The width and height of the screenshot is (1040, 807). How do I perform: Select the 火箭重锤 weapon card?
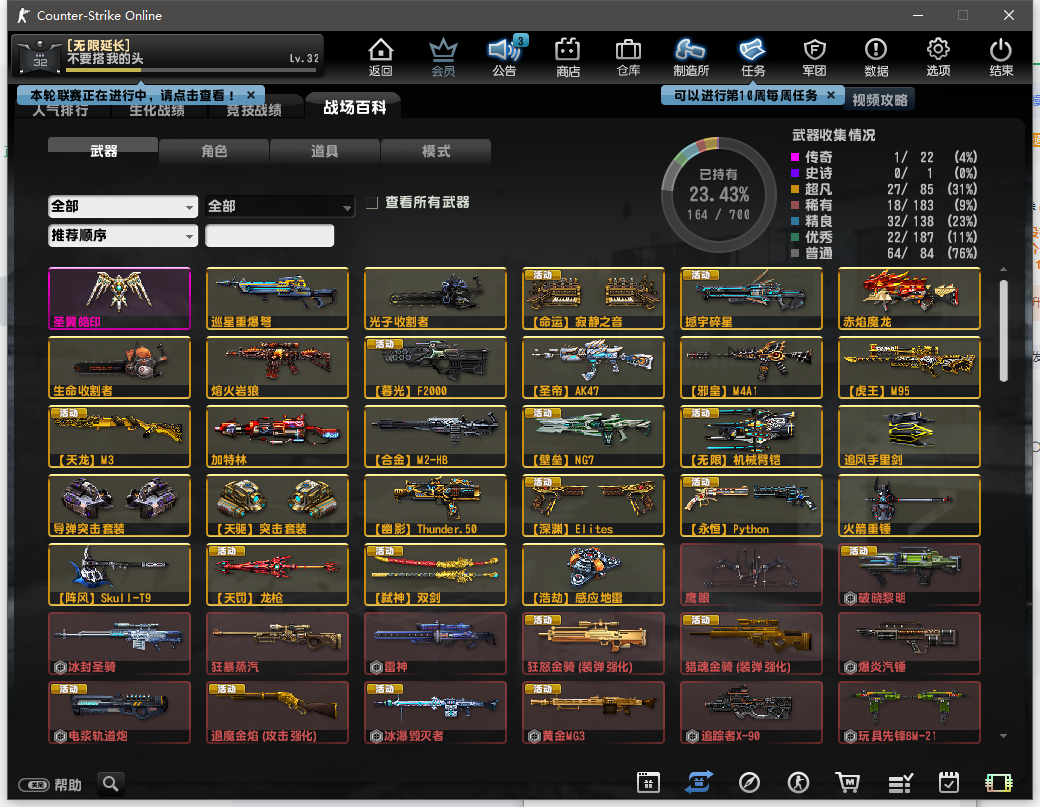pyautogui.click(x=909, y=505)
